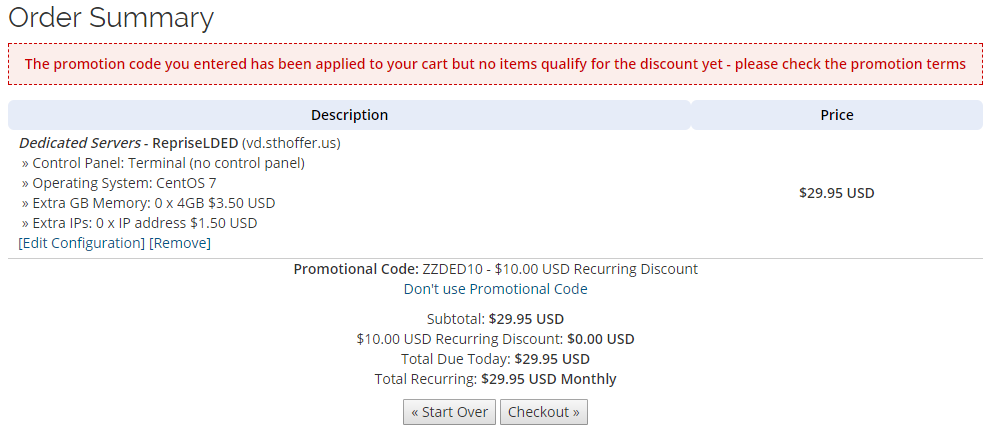Click Don't use Promotional Code
Image resolution: width=992 pixels, height=440 pixels.
pos(495,289)
